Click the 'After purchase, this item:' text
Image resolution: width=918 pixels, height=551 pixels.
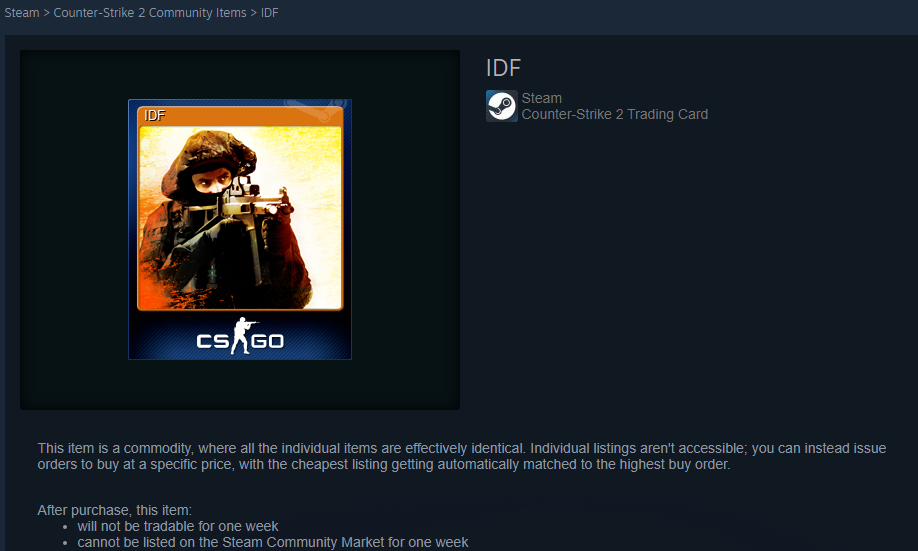click(115, 510)
